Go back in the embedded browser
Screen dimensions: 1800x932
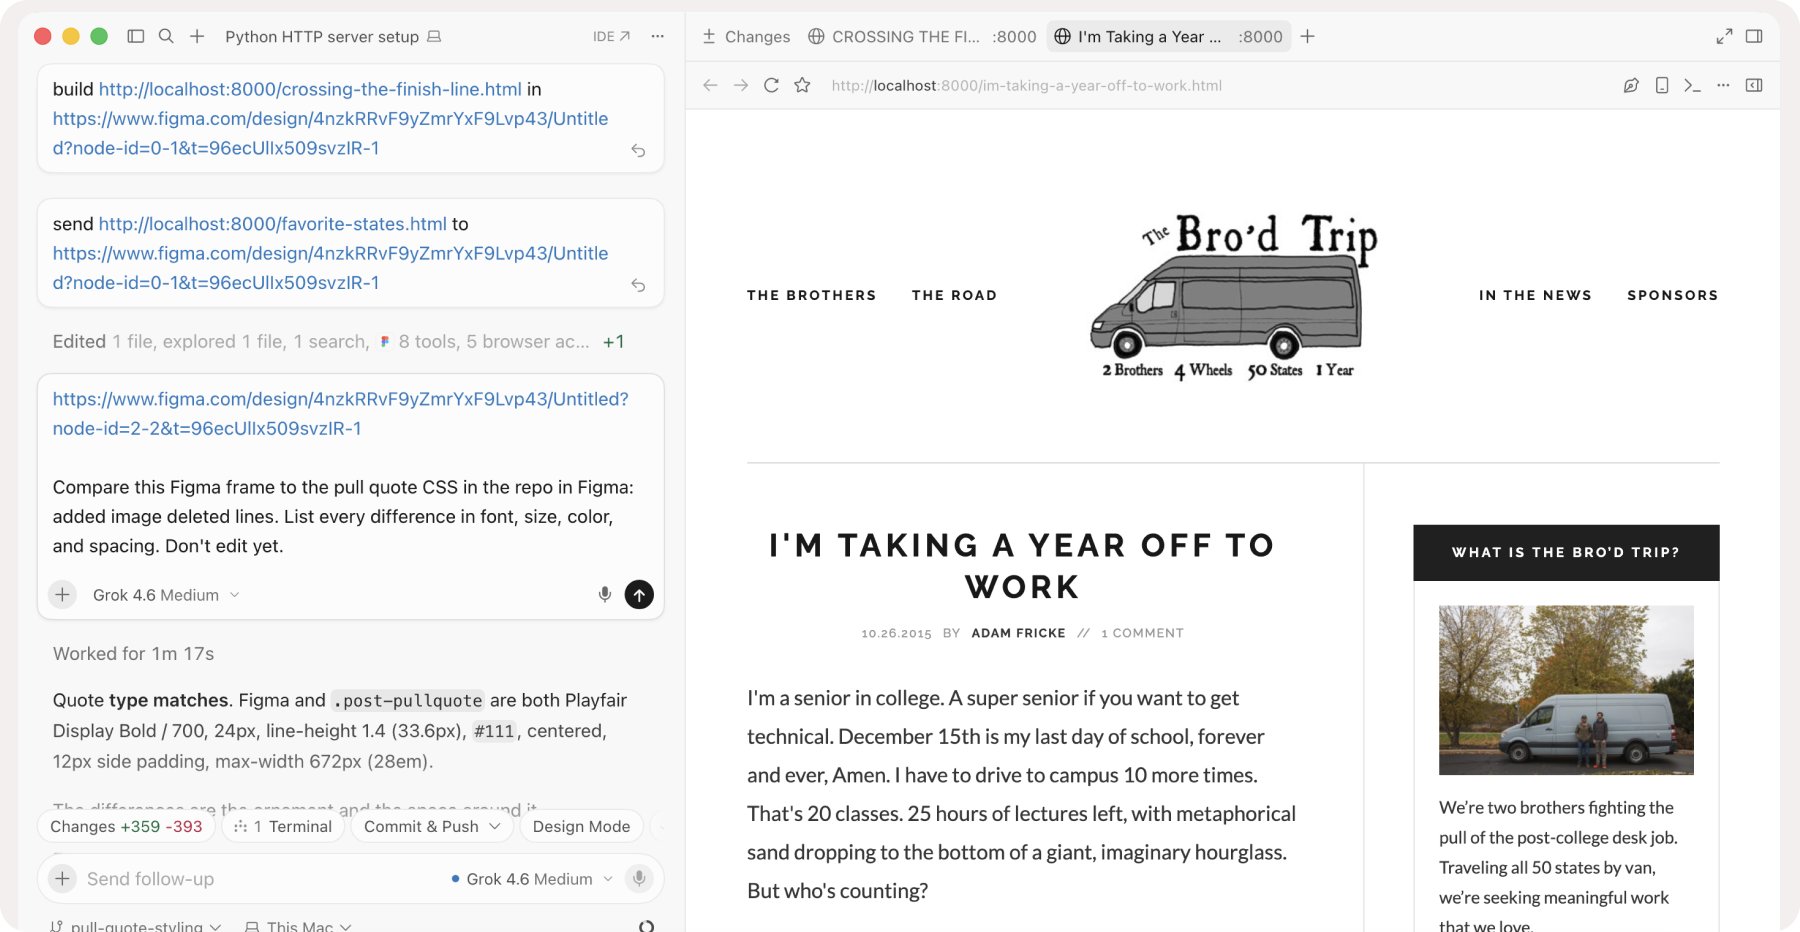pos(710,85)
